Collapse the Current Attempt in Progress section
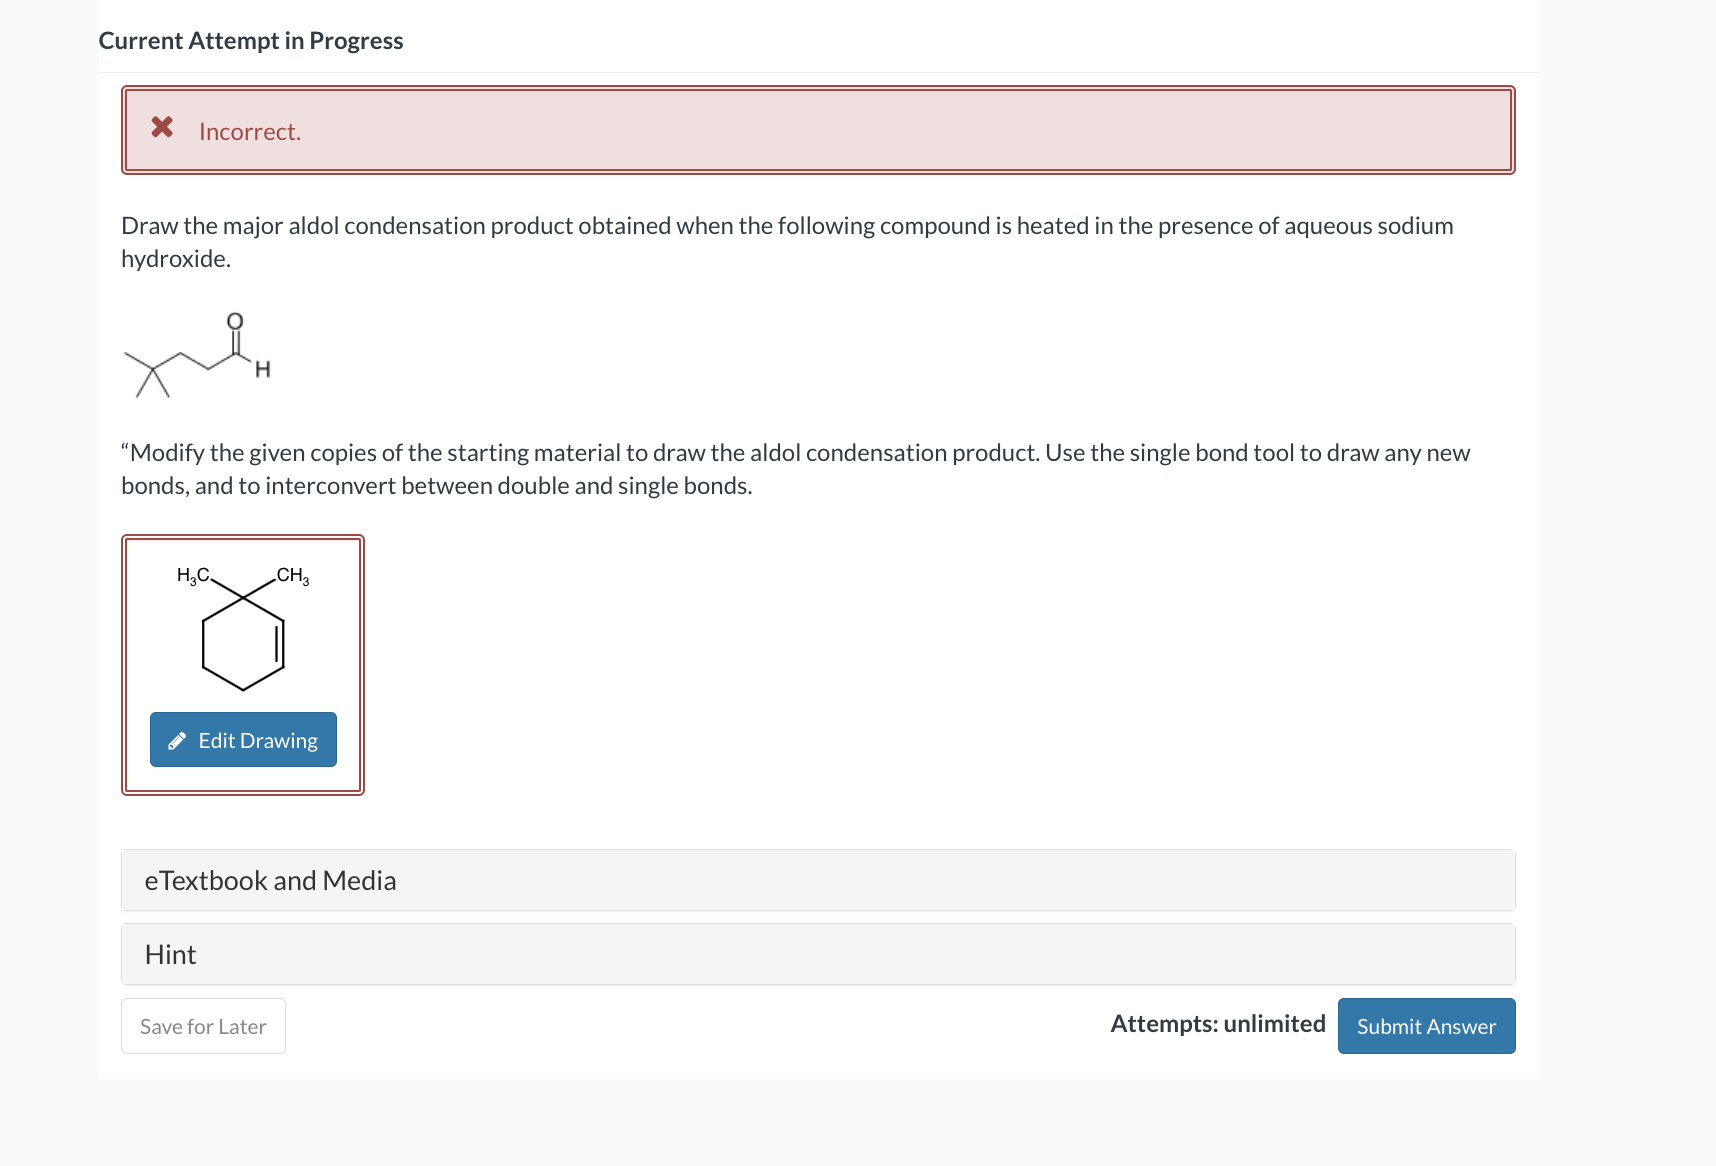1716x1166 pixels. pyautogui.click(x=251, y=40)
